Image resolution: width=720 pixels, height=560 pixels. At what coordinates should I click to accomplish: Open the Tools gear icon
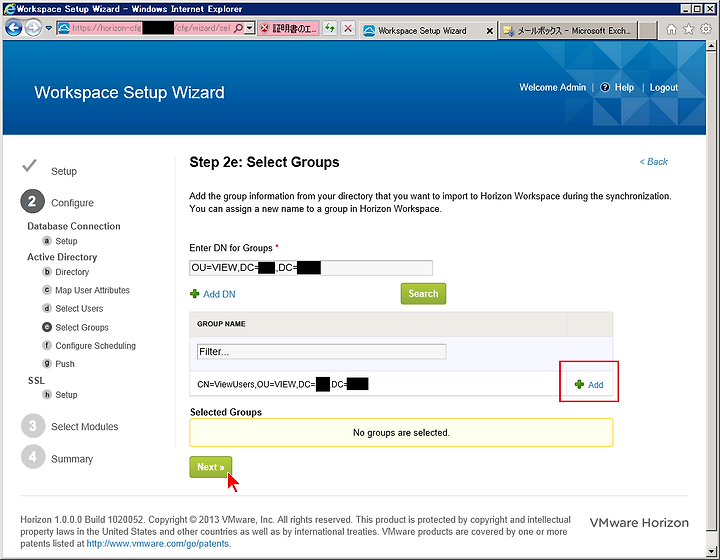pyautogui.click(x=706, y=29)
